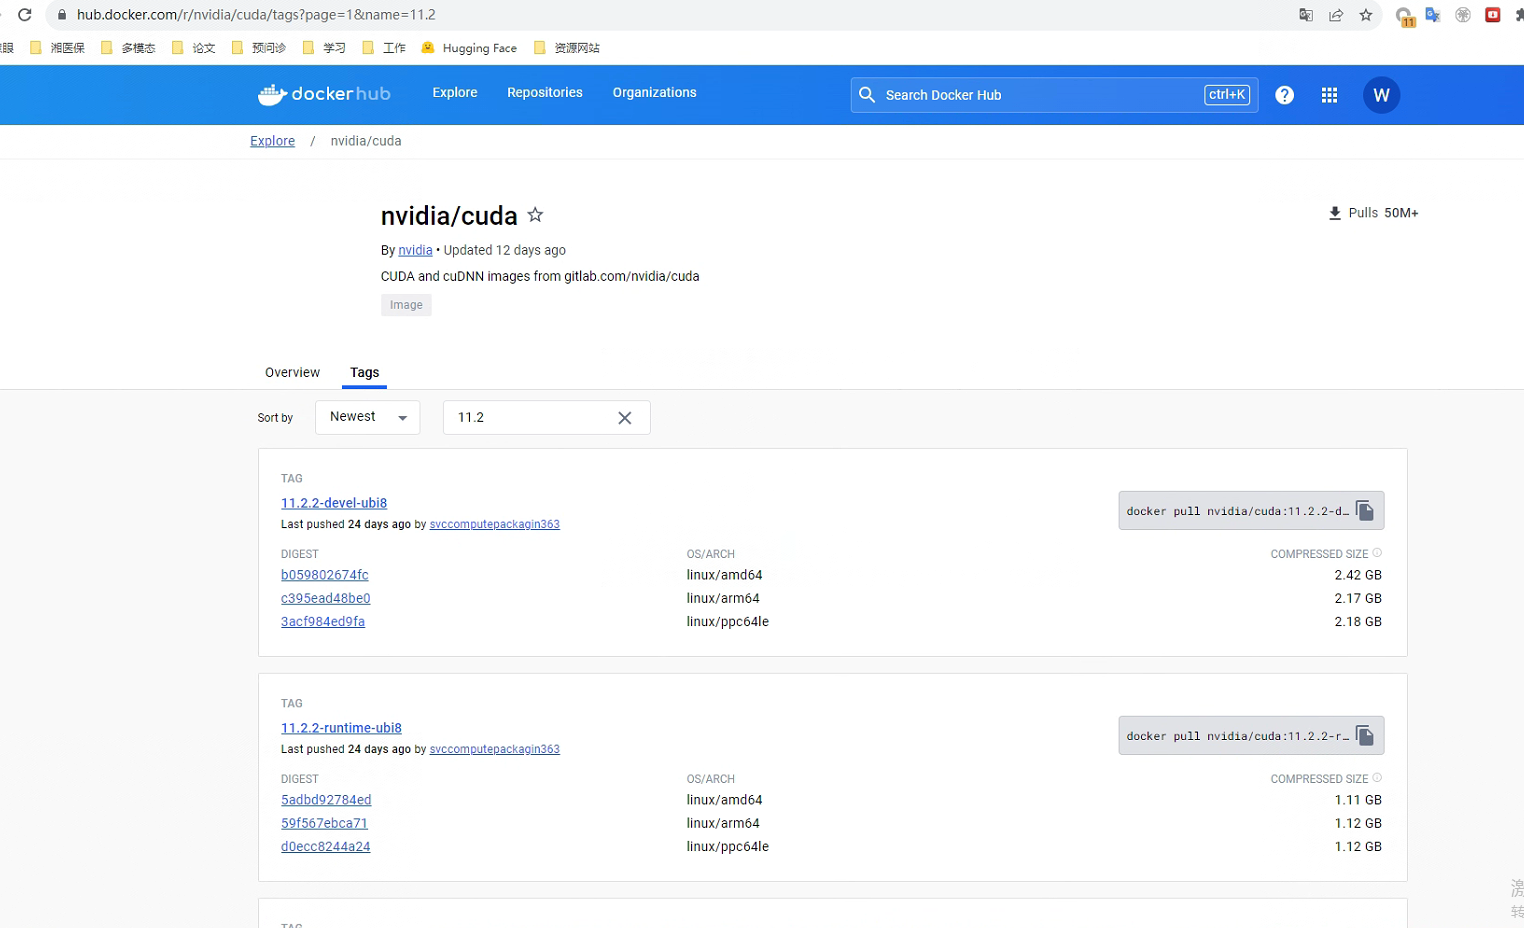Open the nvidia publisher link
Viewport: 1524px width, 928px height.
tap(415, 250)
